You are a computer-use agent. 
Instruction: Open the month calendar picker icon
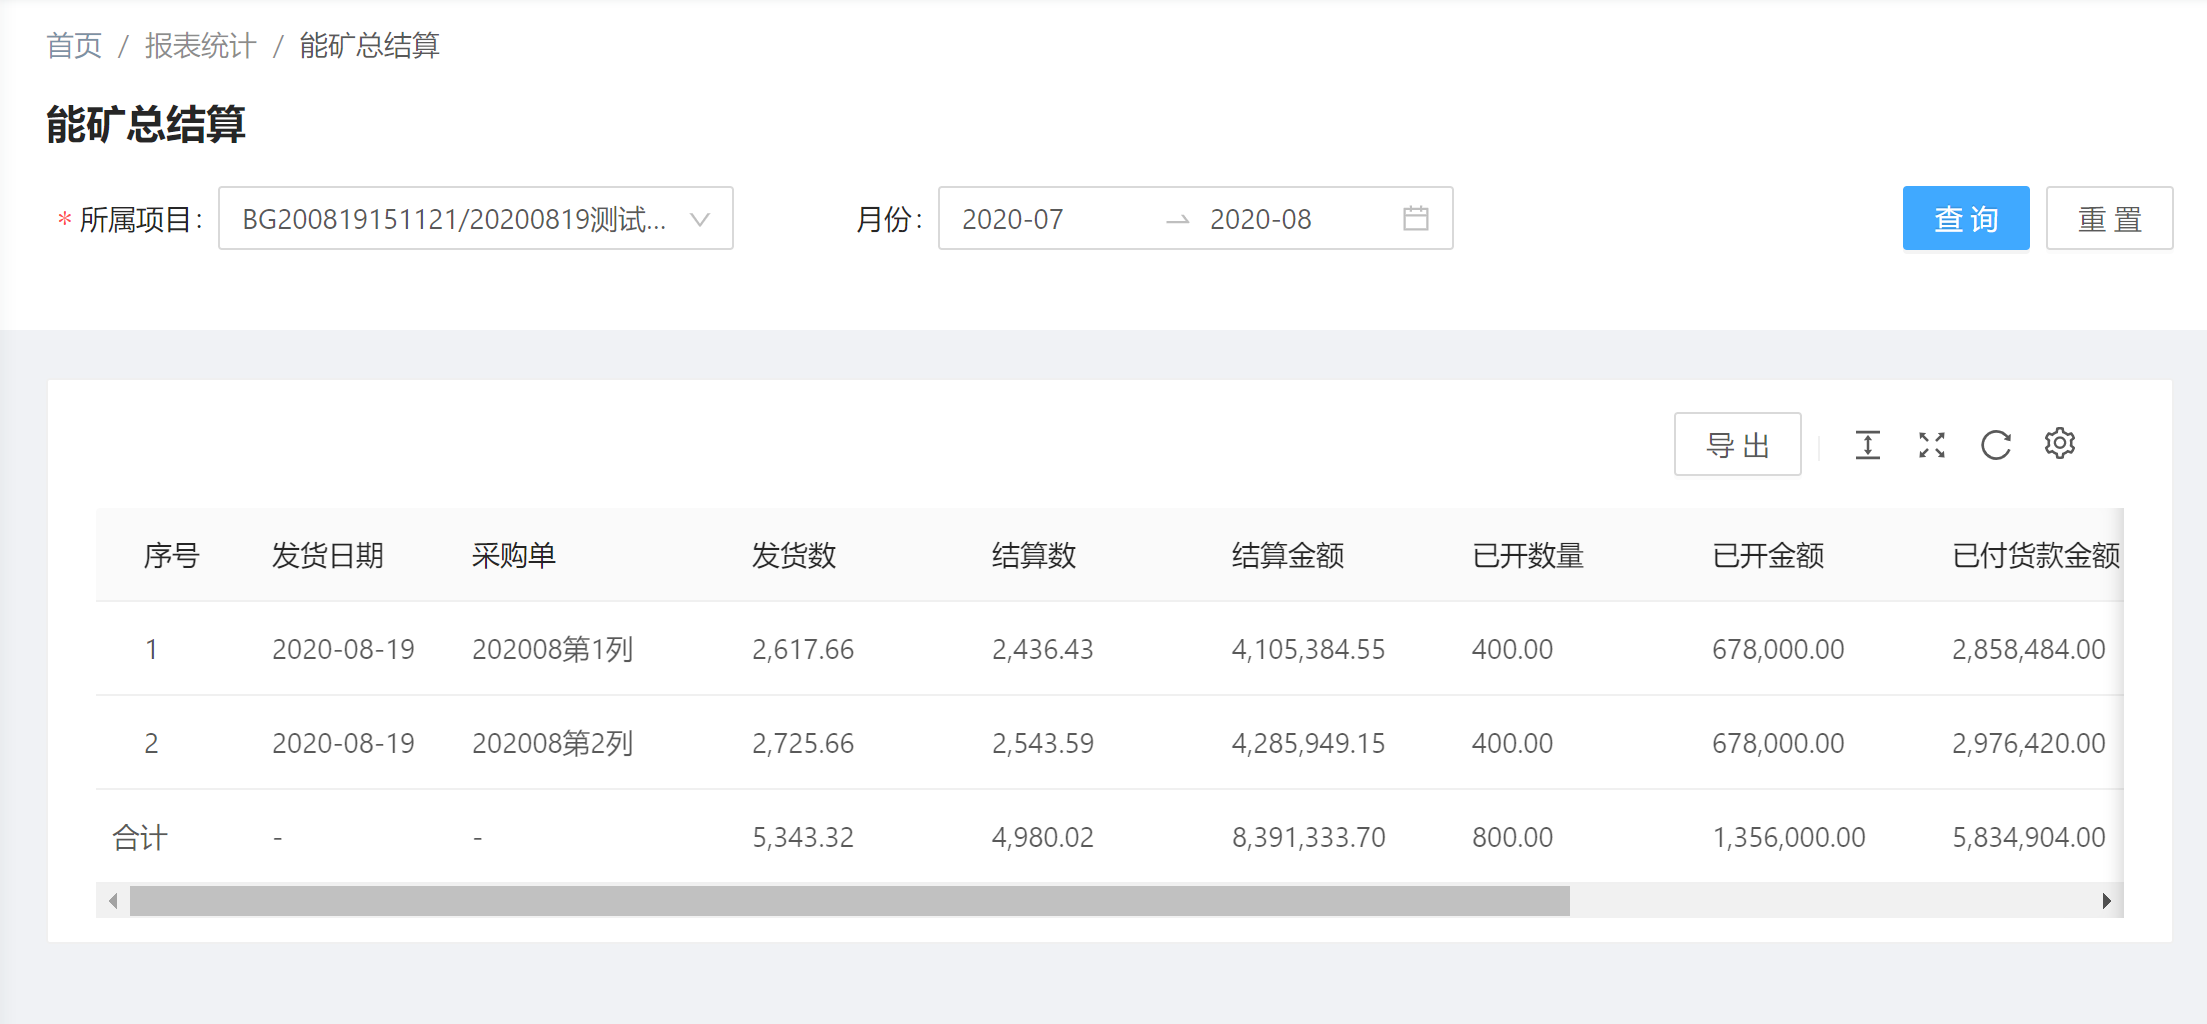click(x=1416, y=218)
